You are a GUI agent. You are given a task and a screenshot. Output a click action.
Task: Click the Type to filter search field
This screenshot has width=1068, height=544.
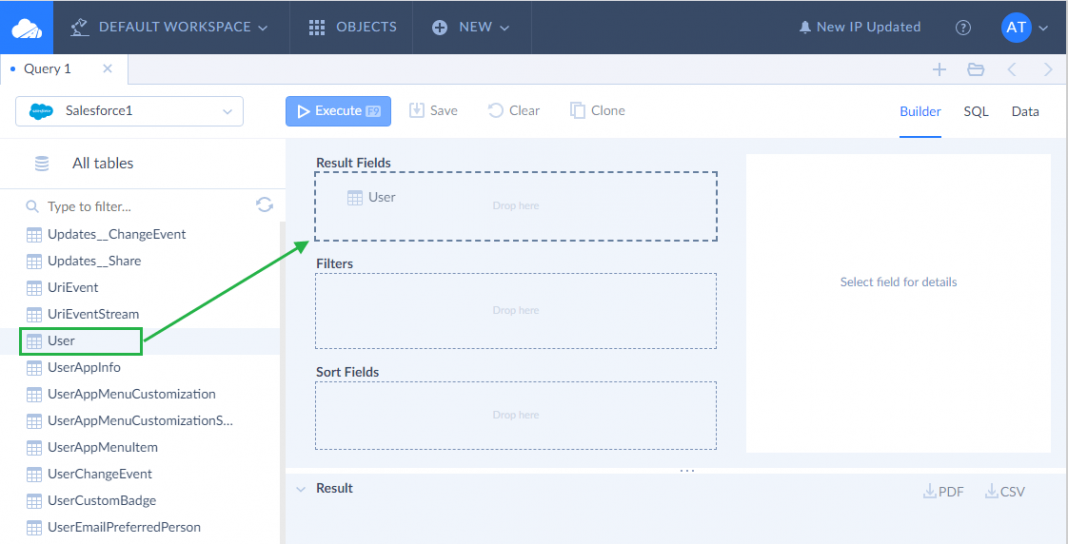click(140, 206)
